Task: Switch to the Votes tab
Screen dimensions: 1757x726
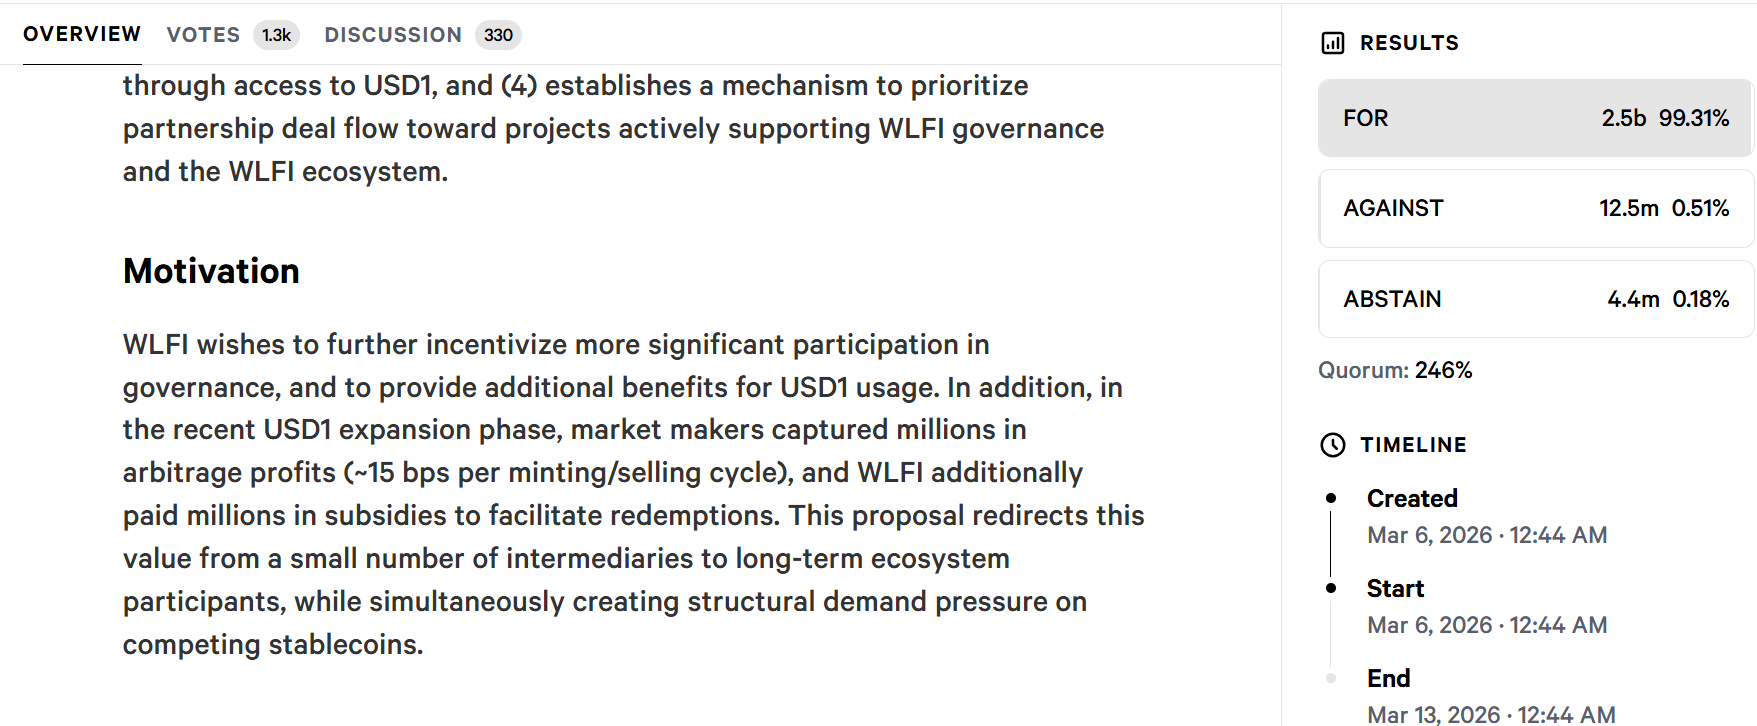Action: [203, 34]
